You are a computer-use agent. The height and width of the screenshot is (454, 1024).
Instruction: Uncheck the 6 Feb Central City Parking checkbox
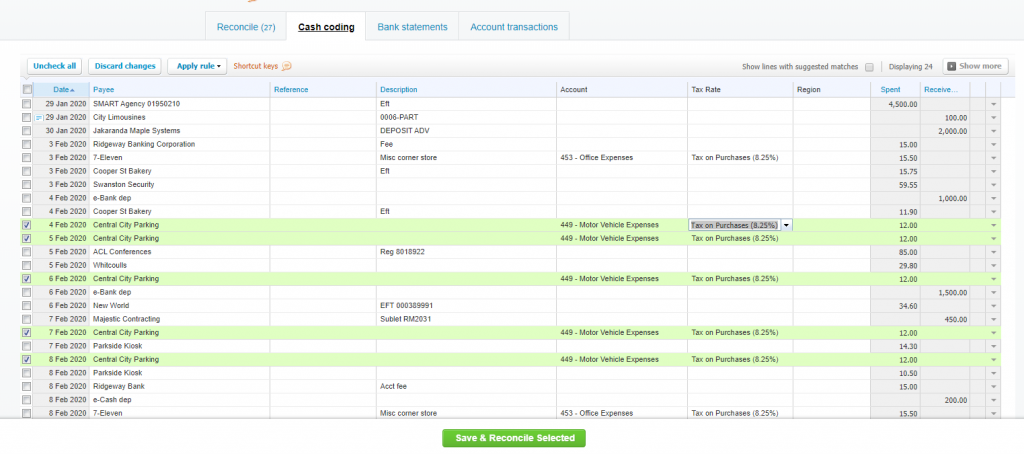click(26, 279)
